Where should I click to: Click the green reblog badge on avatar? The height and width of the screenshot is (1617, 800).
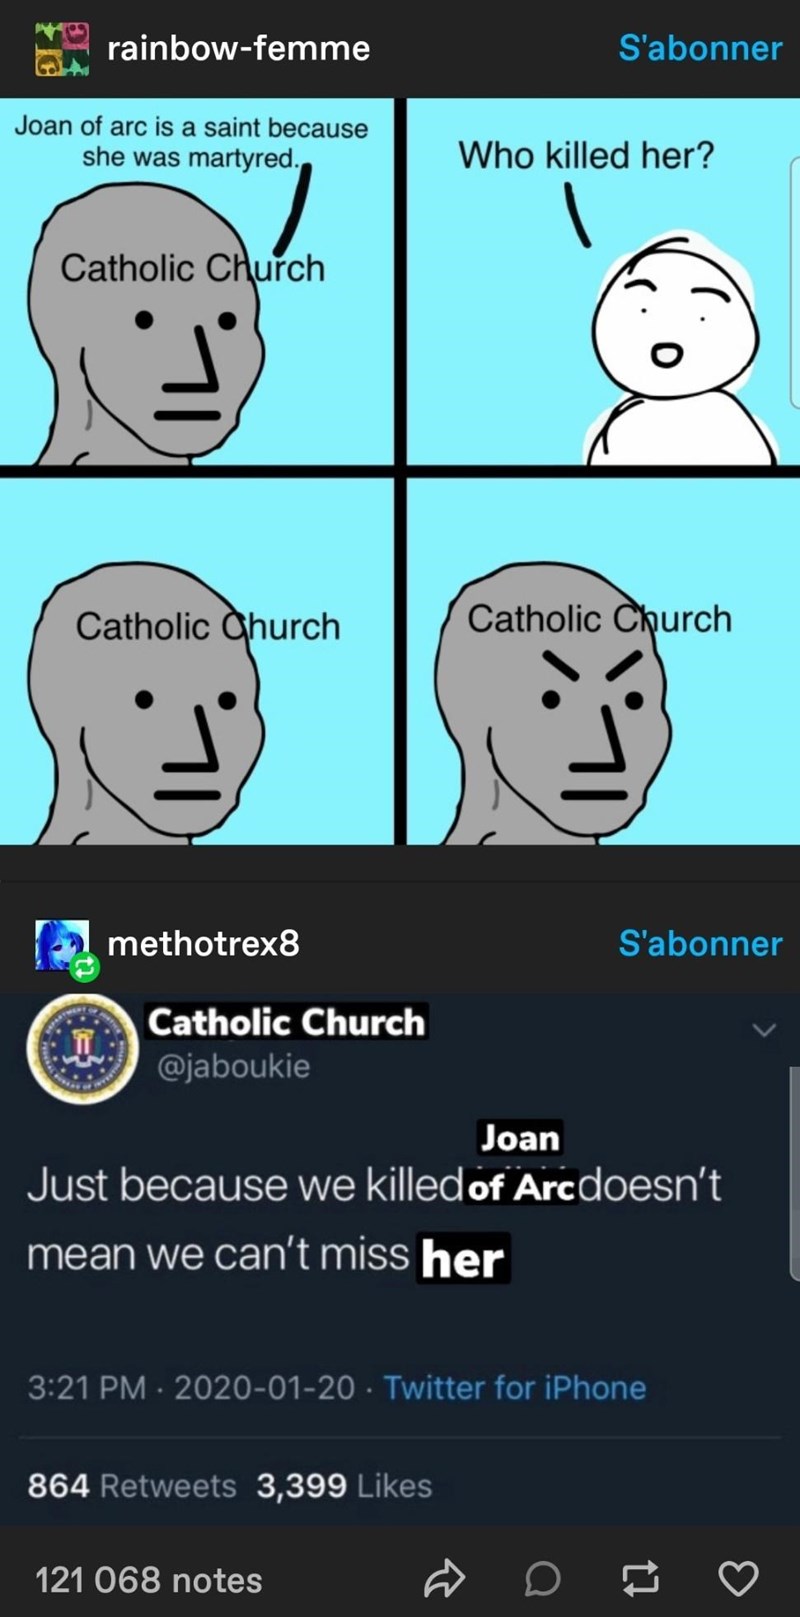84,967
